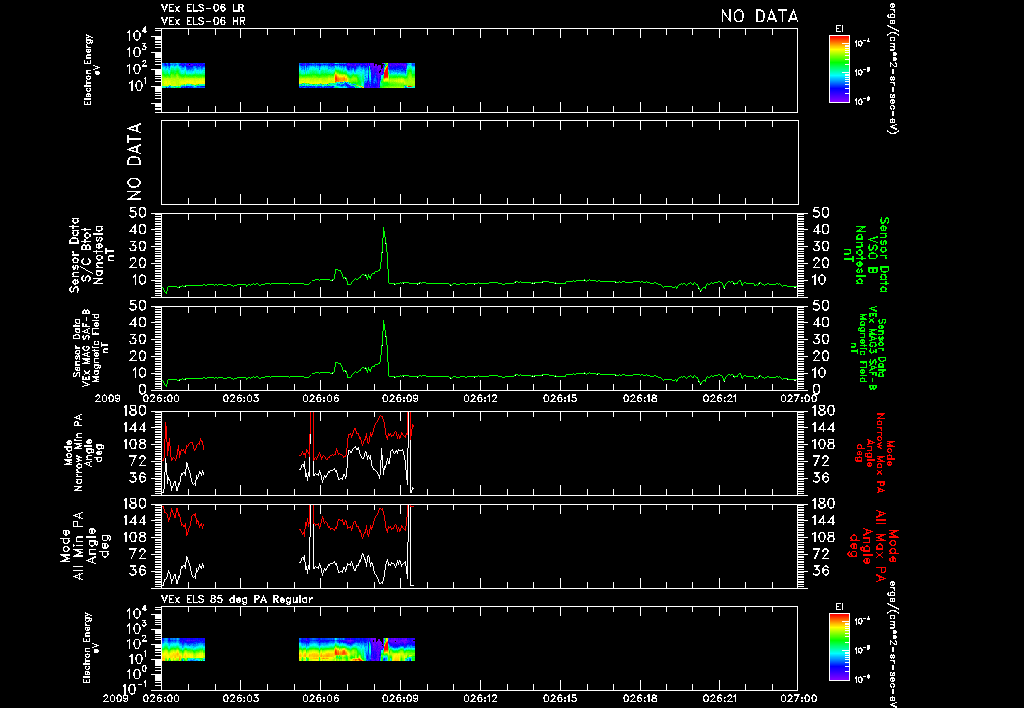Image resolution: width=1024 pixels, height=708 pixels.
Task: Click the "026:15" tick on the bottom time axis
Action: pyautogui.click(x=560, y=698)
